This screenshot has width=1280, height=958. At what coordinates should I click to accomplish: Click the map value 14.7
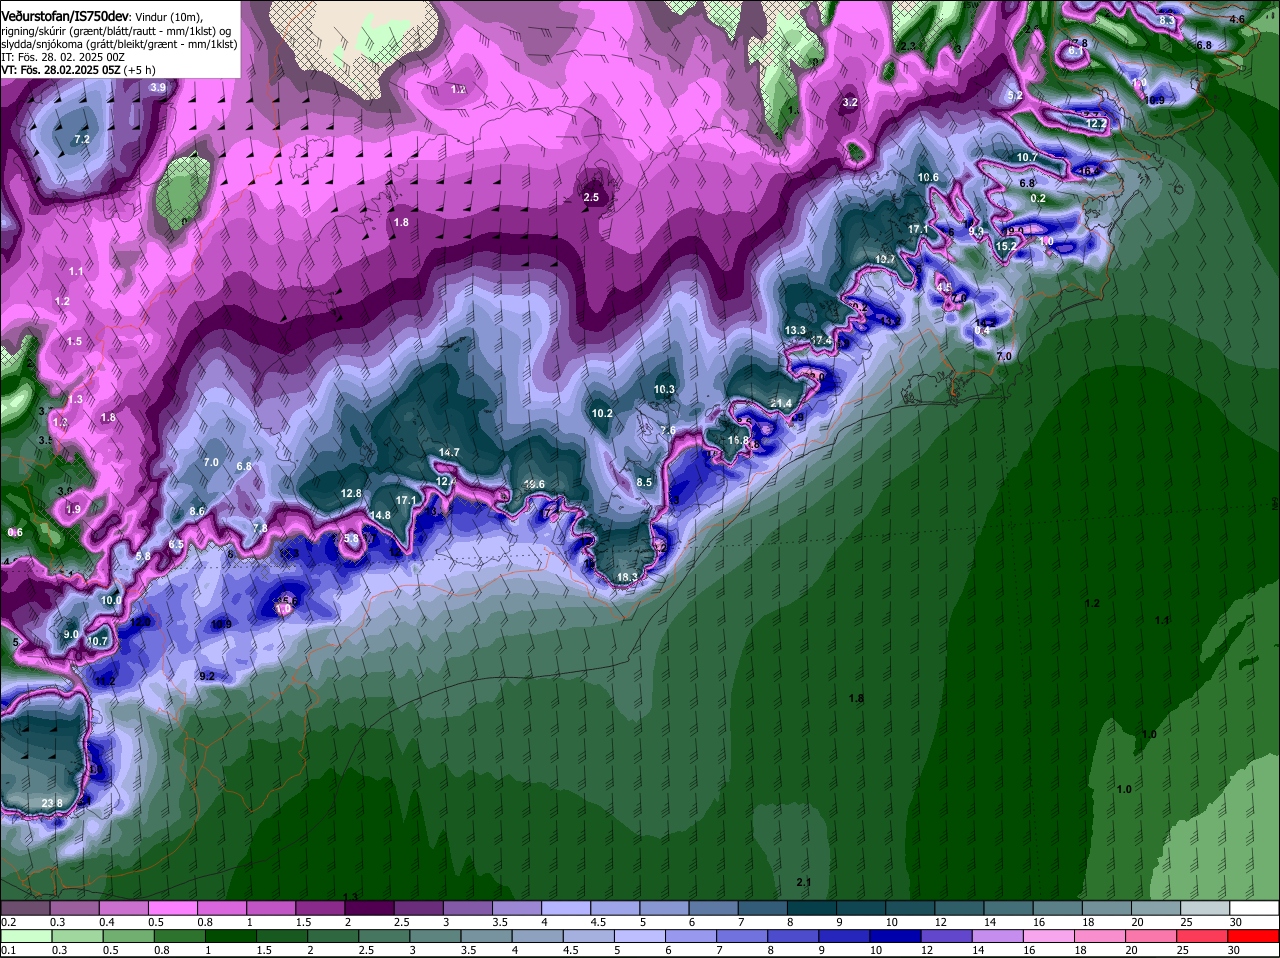click(449, 452)
